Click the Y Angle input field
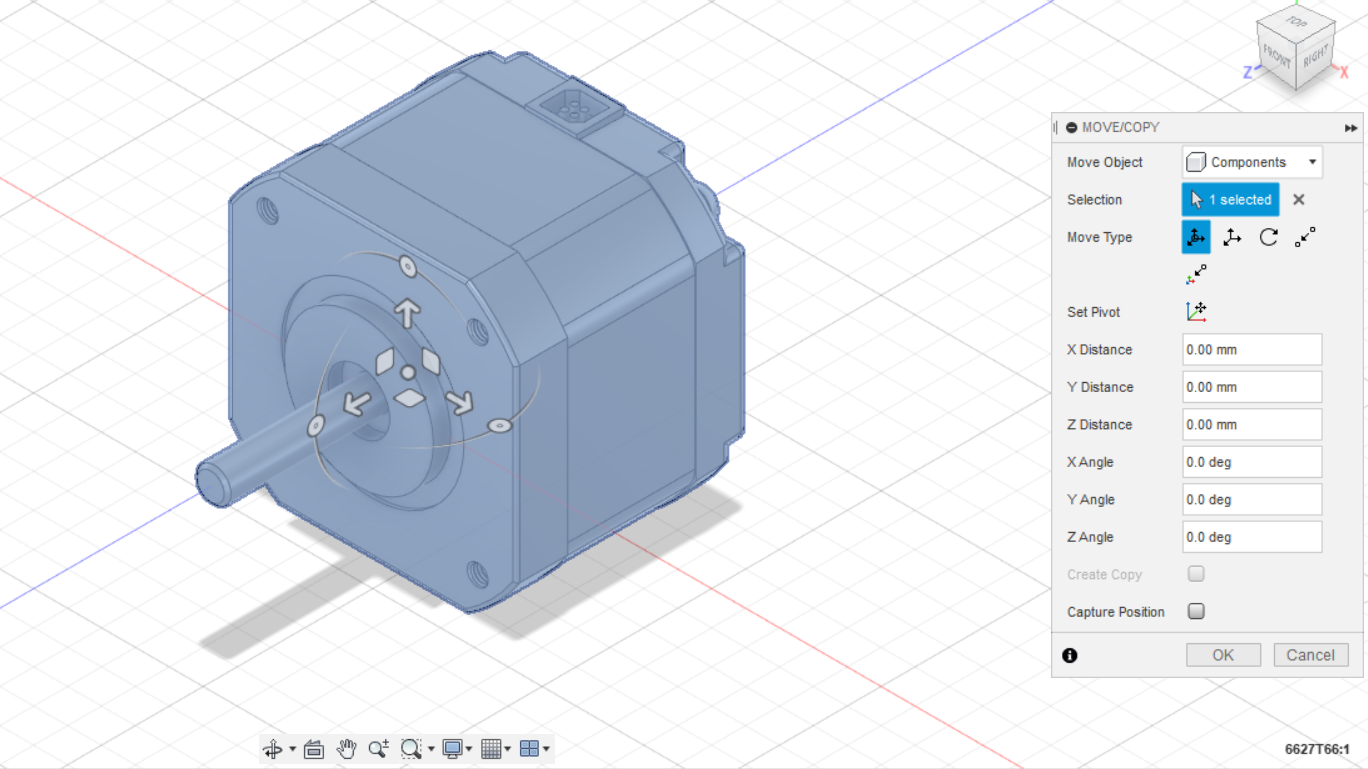Image resolution: width=1368 pixels, height=769 pixels. (1252, 499)
